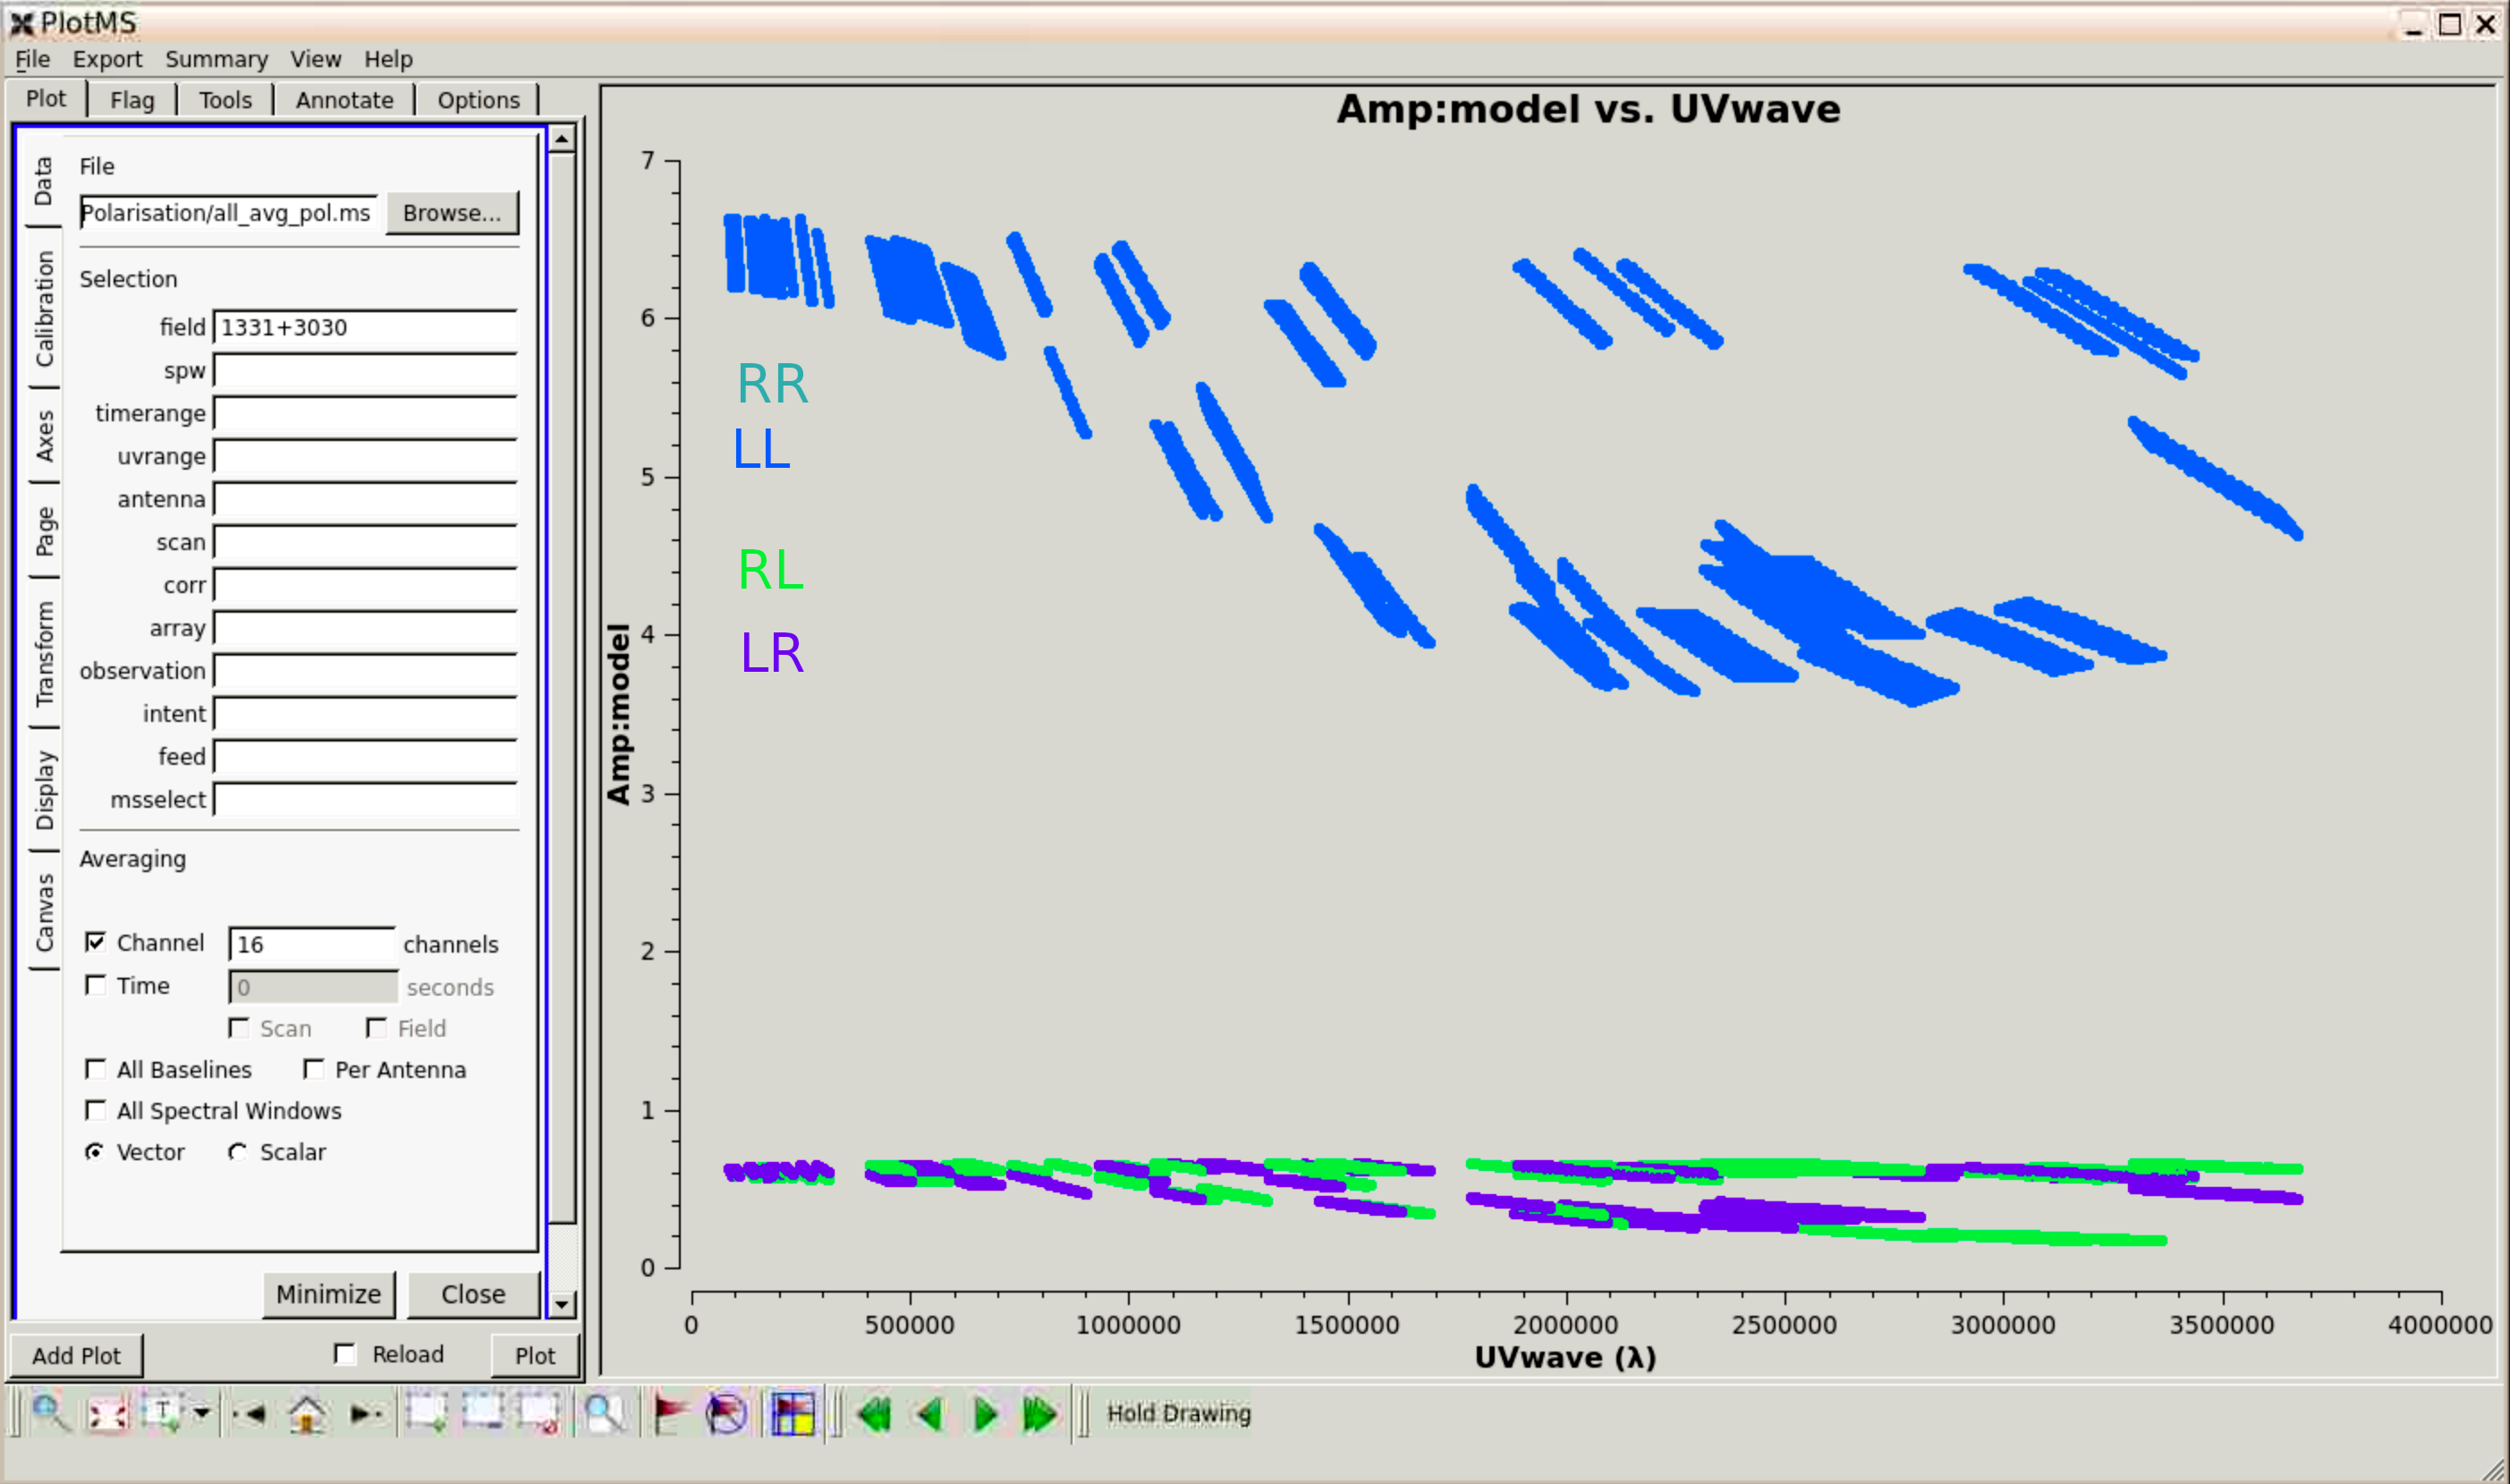Click the Unflag data icon
The height and width of the screenshot is (1484, 2510).
tap(726, 1414)
